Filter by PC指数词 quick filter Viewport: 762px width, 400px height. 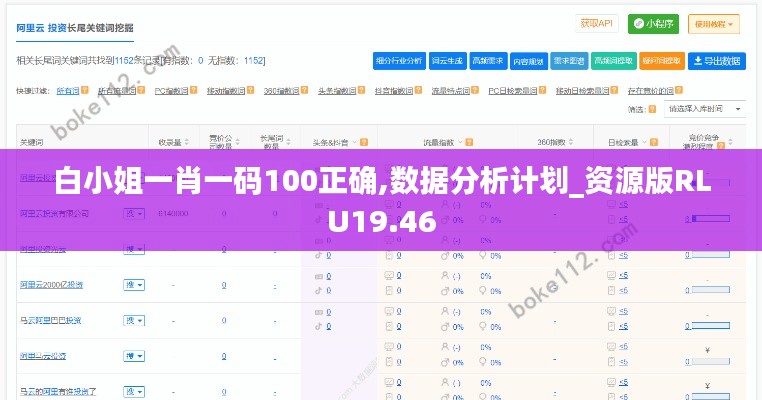(x=172, y=90)
